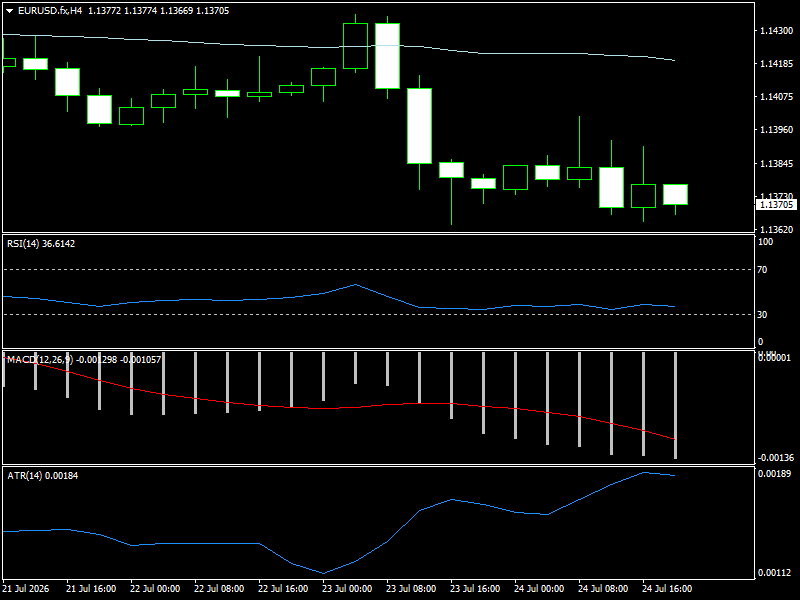Click the 23 Jul 00:00 time label
Image resolution: width=800 pixels, height=600 pixels.
(347, 589)
